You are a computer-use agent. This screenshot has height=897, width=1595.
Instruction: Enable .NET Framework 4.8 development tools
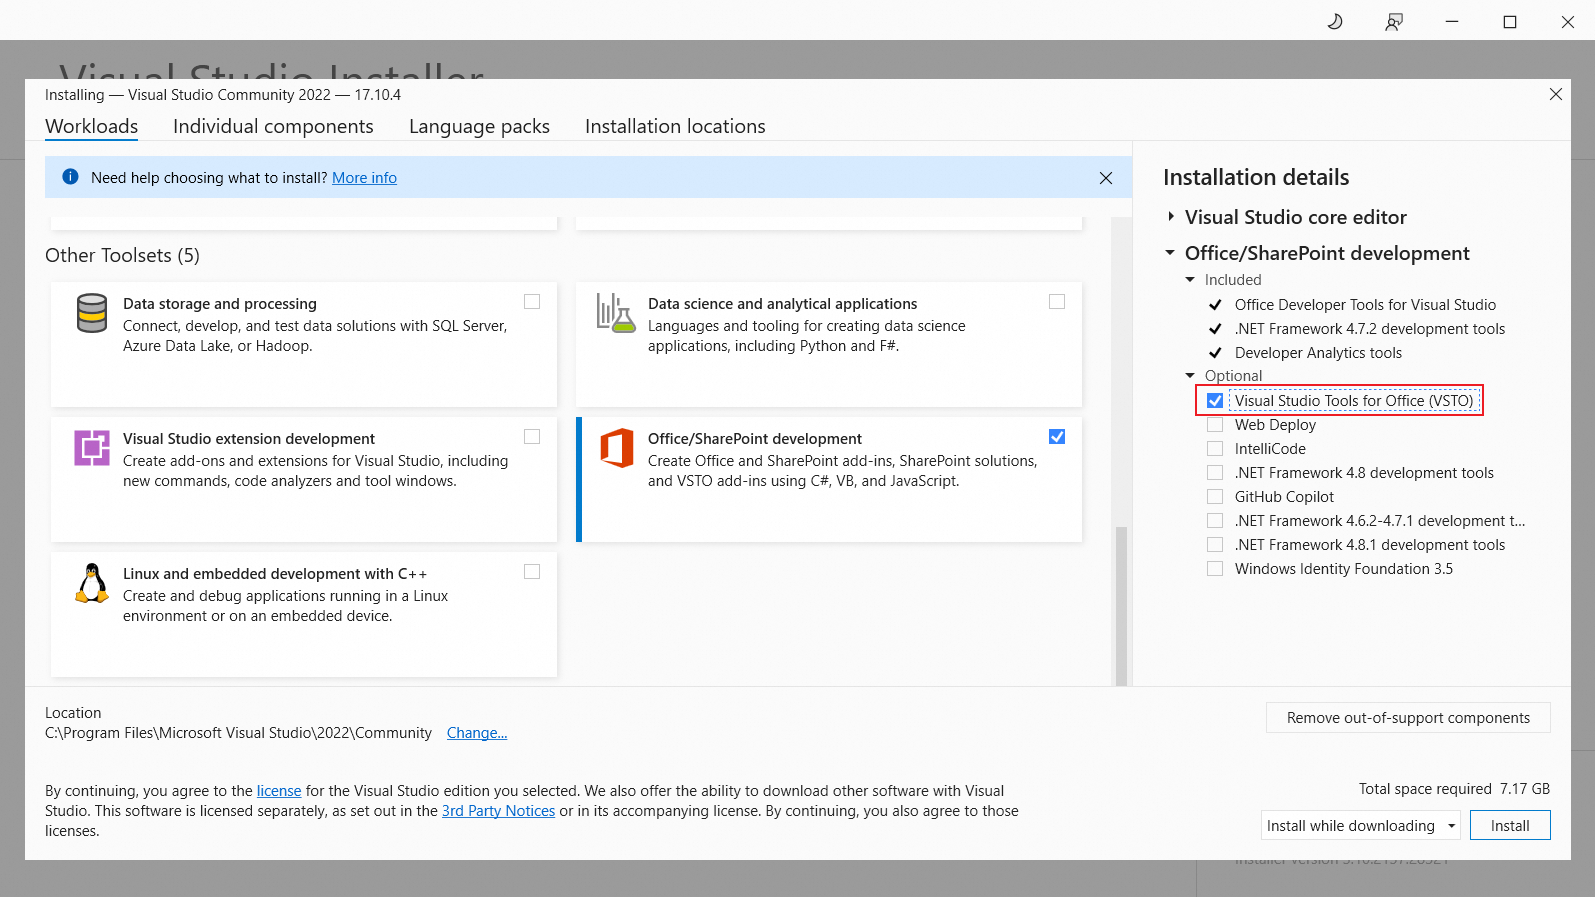click(x=1215, y=473)
